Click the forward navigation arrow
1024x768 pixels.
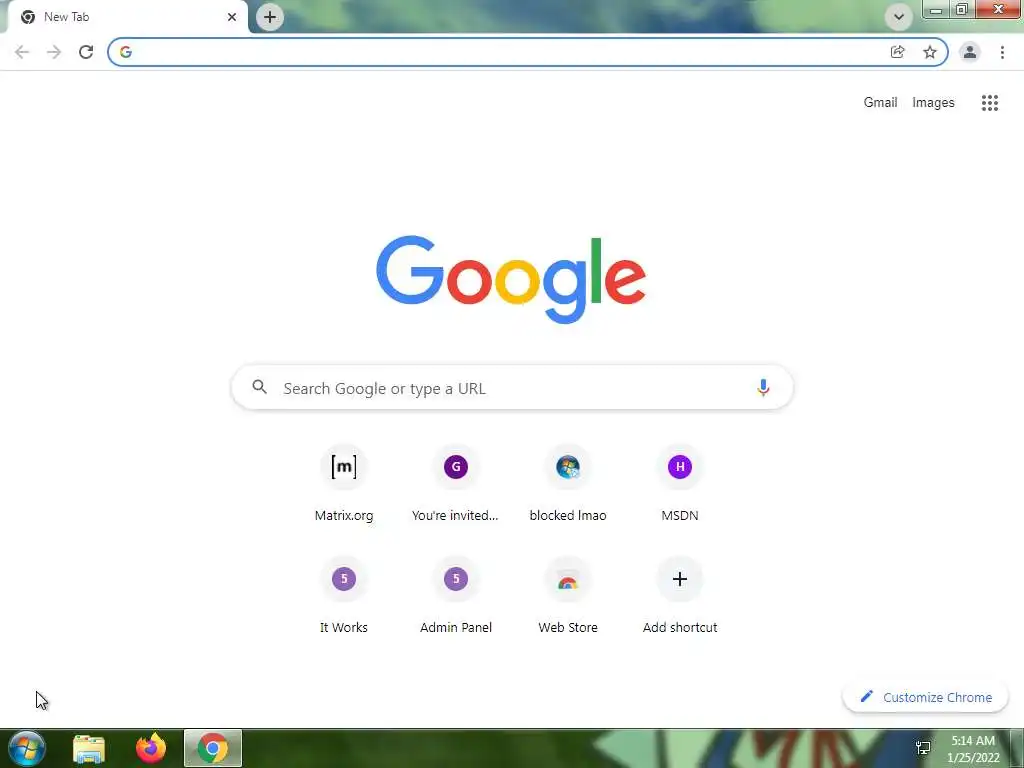click(54, 52)
